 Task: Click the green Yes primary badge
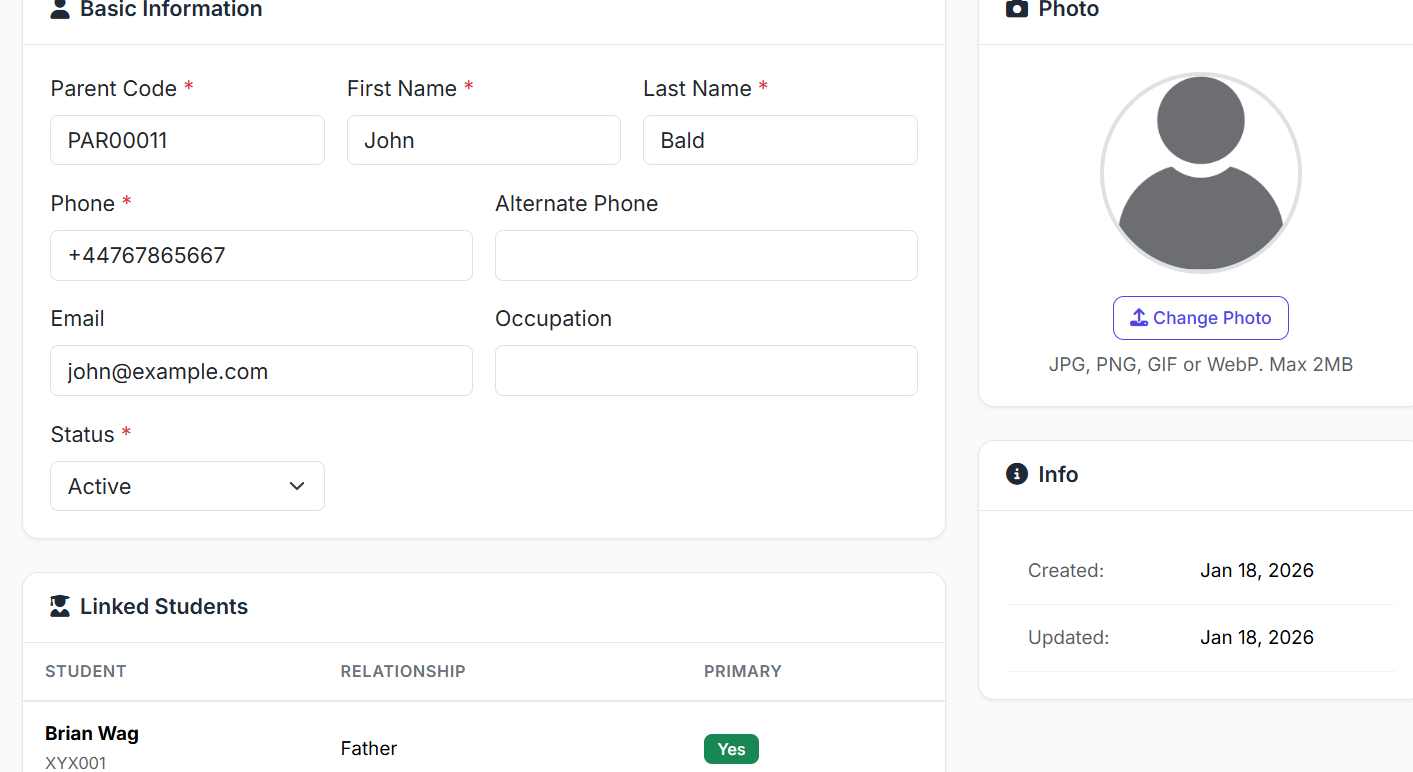click(731, 749)
